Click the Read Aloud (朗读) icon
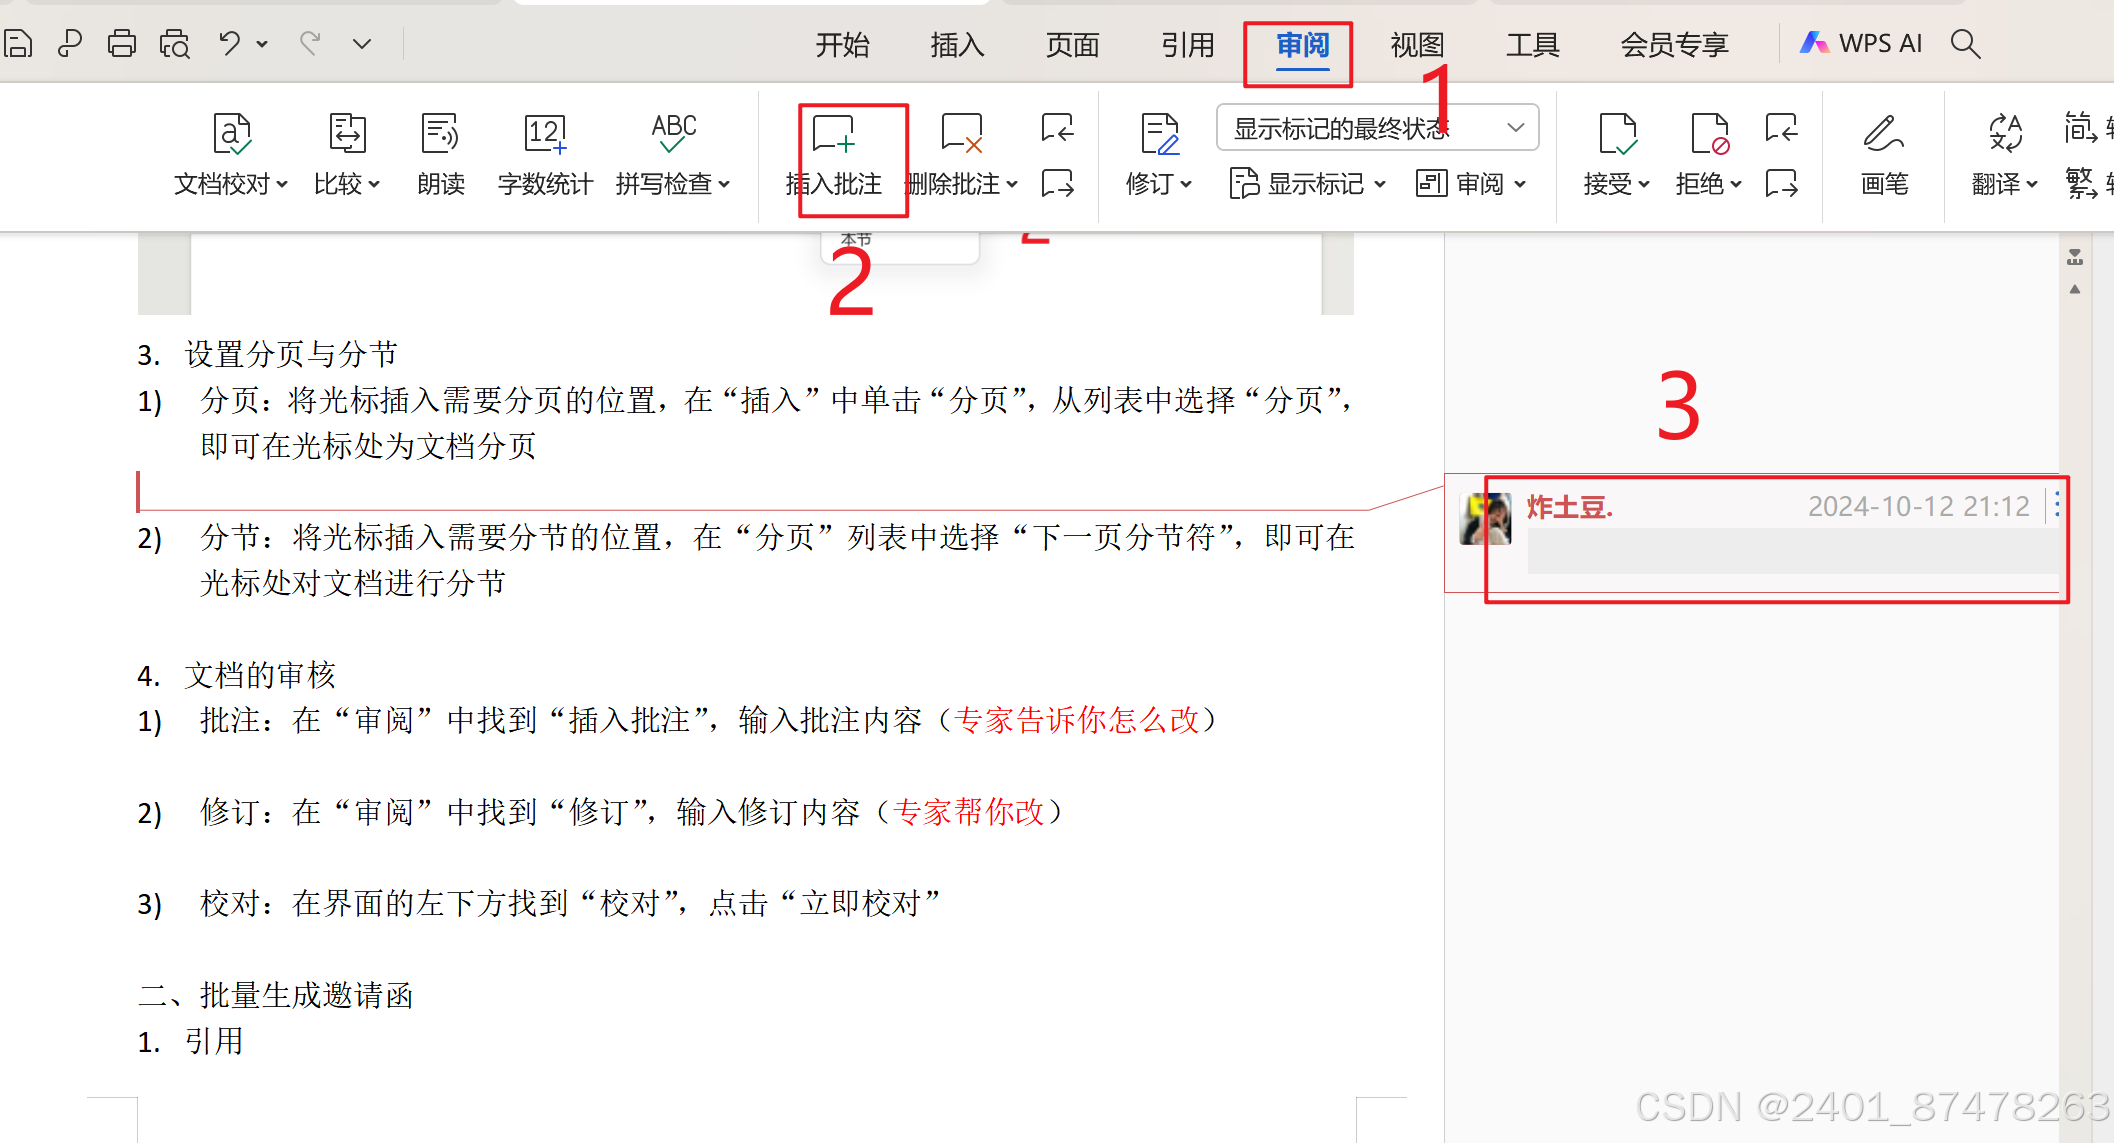 coord(440,135)
